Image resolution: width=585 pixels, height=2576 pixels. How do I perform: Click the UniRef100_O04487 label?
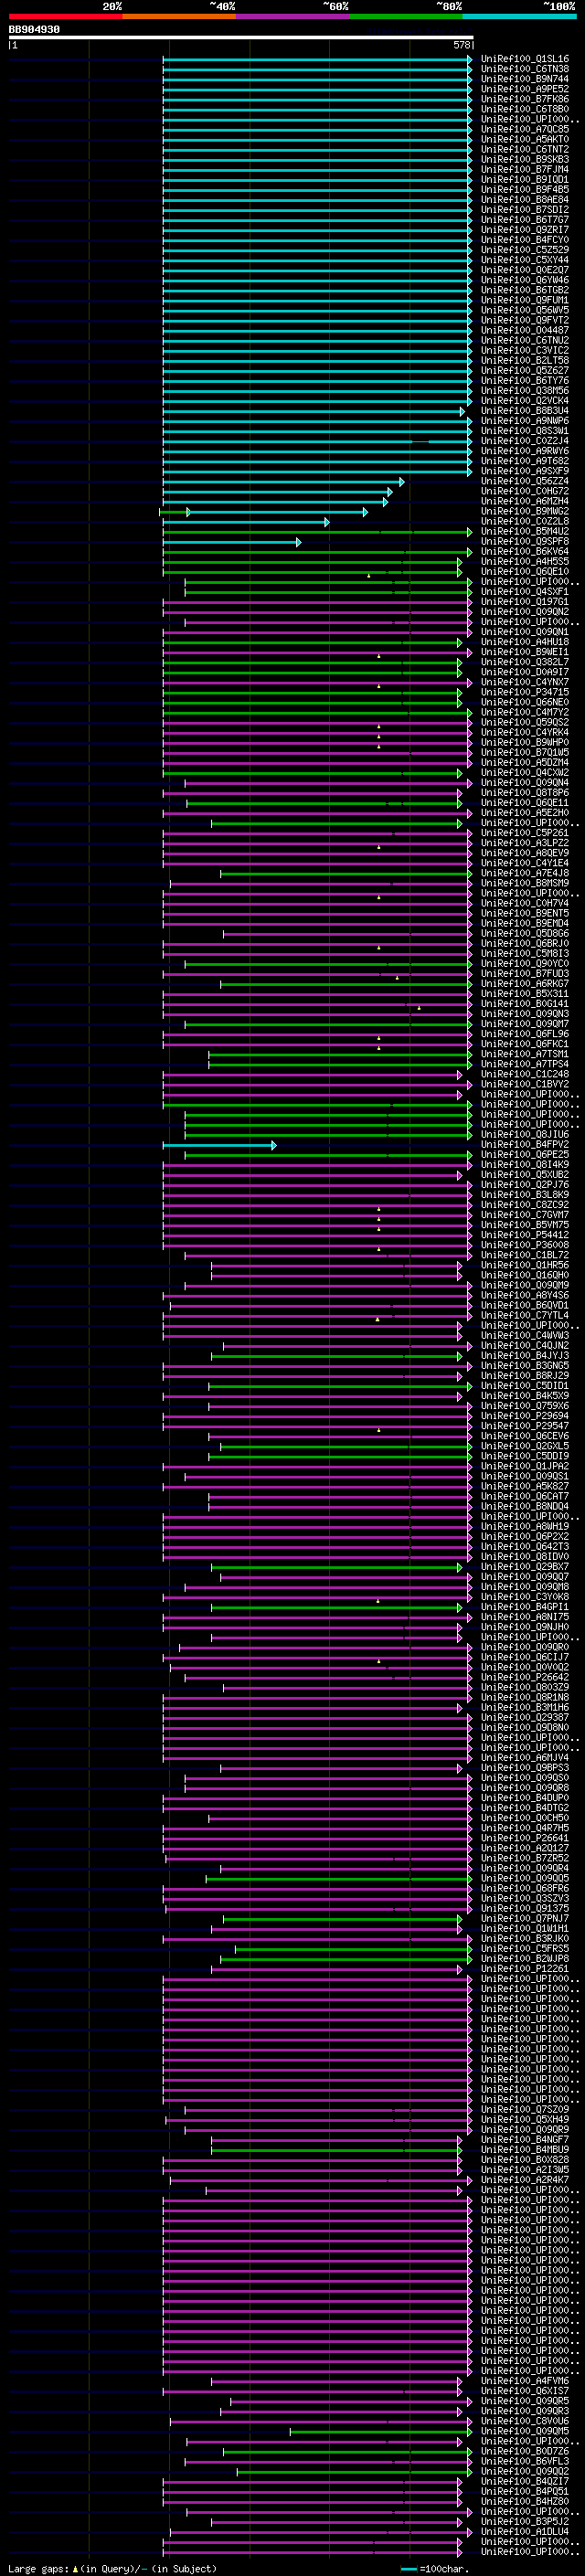(525, 330)
